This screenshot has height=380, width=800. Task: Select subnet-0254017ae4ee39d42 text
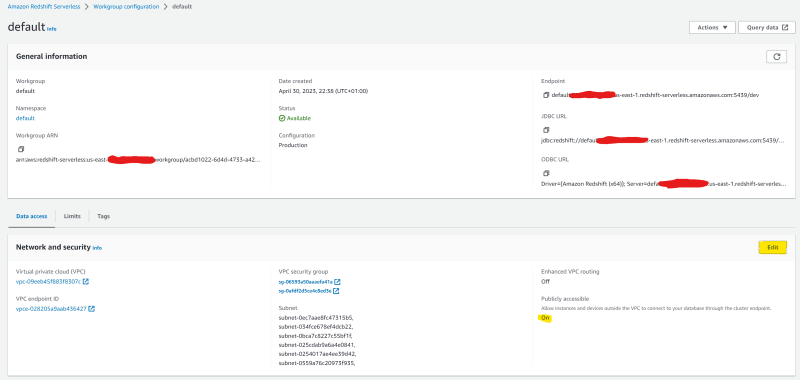pyautogui.click(x=317, y=353)
